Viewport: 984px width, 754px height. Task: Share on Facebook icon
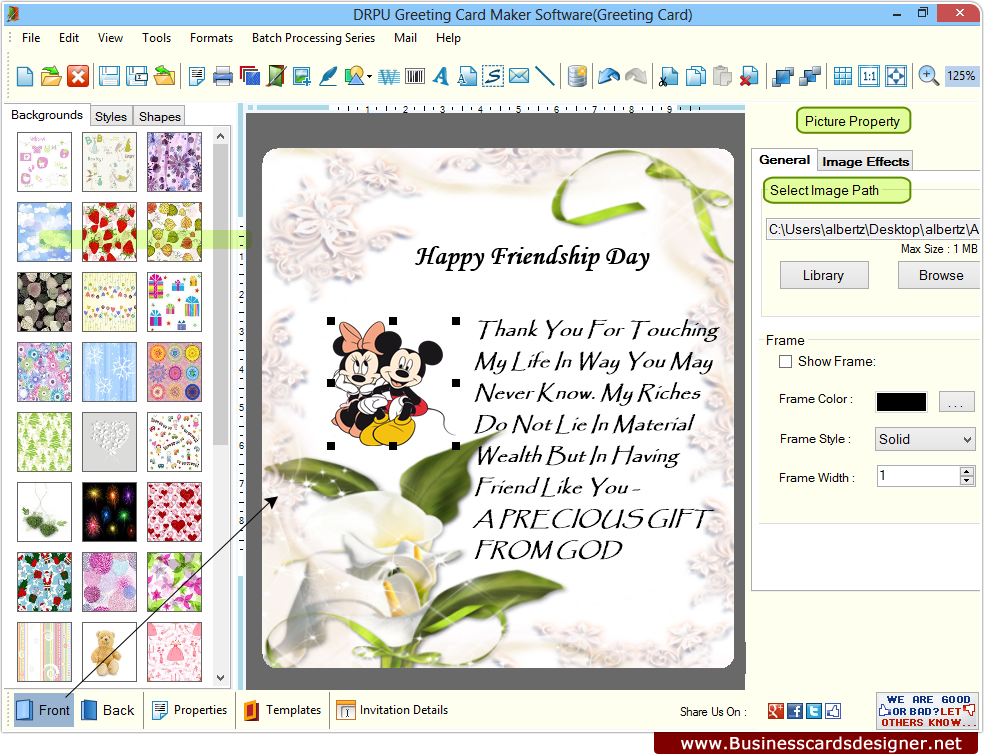pyautogui.click(x=794, y=711)
